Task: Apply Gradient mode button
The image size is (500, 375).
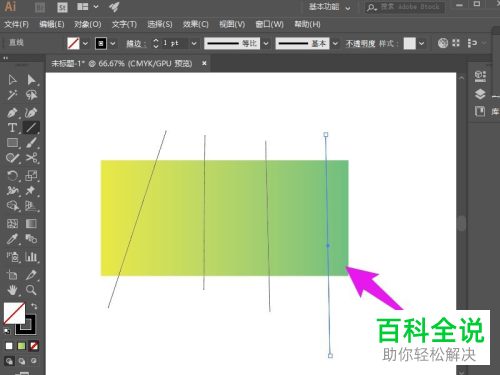Action: click(21, 346)
